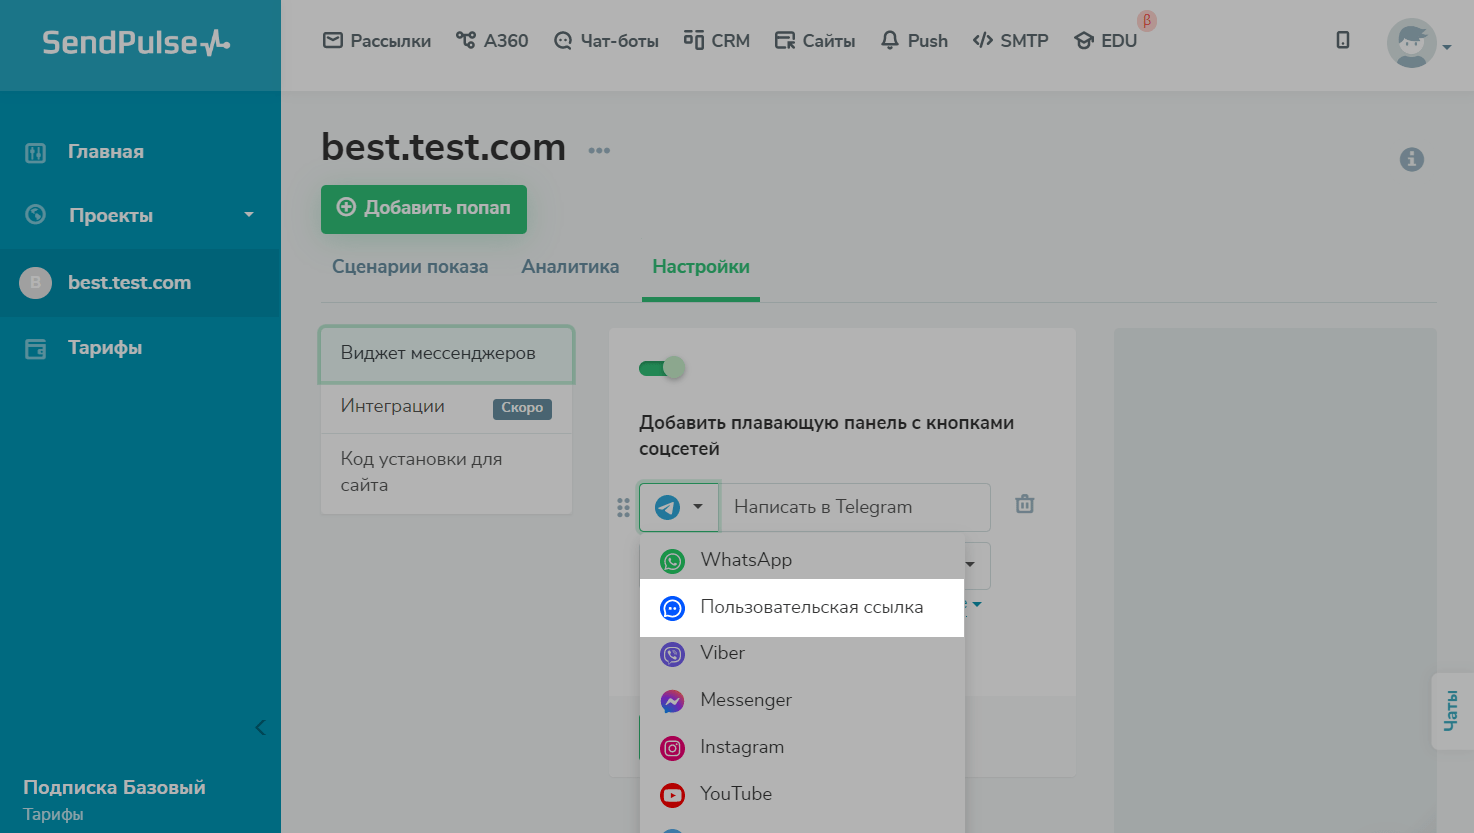Collapse the left sidebar with chevron
Image resolution: width=1474 pixels, height=833 pixels.
pos(260,727)
